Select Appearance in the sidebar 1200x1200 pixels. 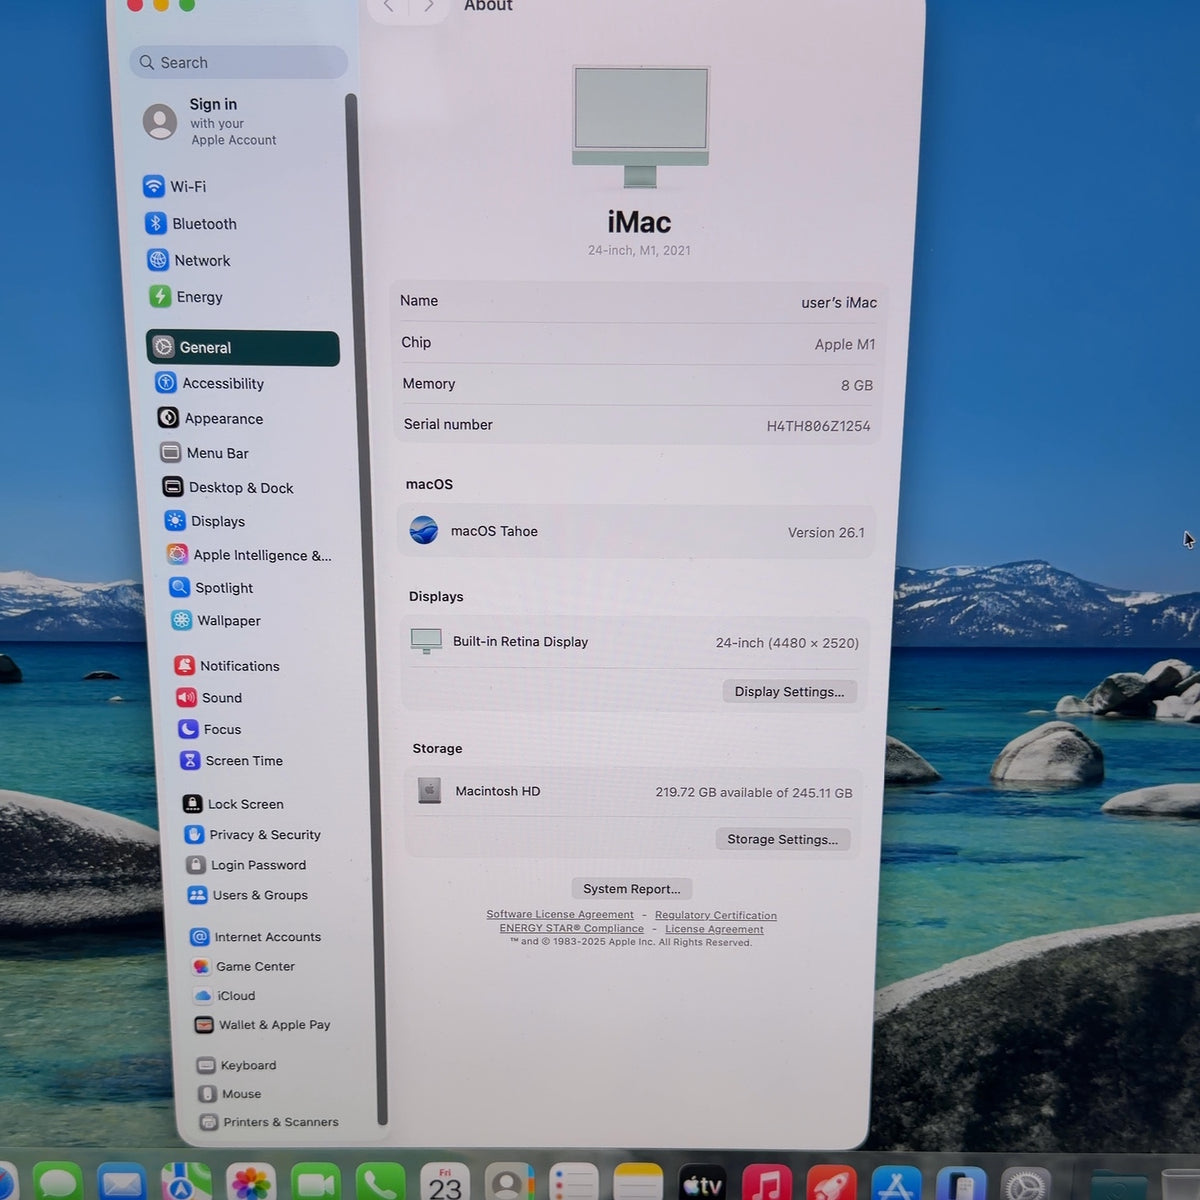(211, 418)
